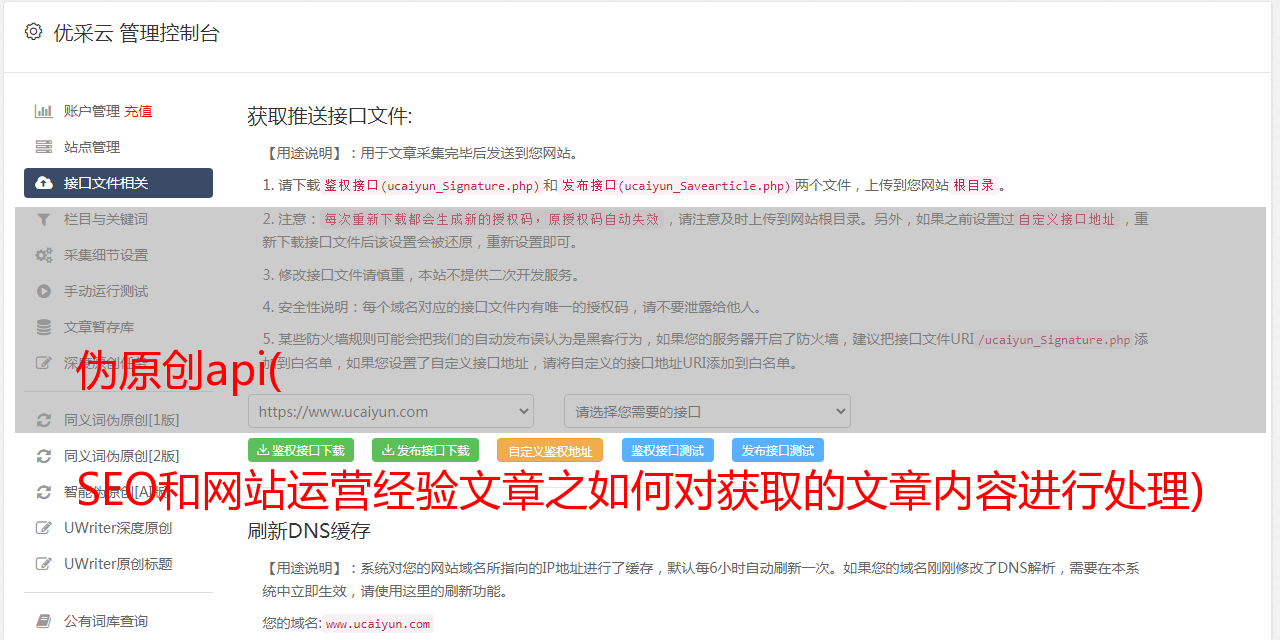Click the play icon for 手动运行测试
The width and height of the screenshot is (1280, 640).
[44, 291]
